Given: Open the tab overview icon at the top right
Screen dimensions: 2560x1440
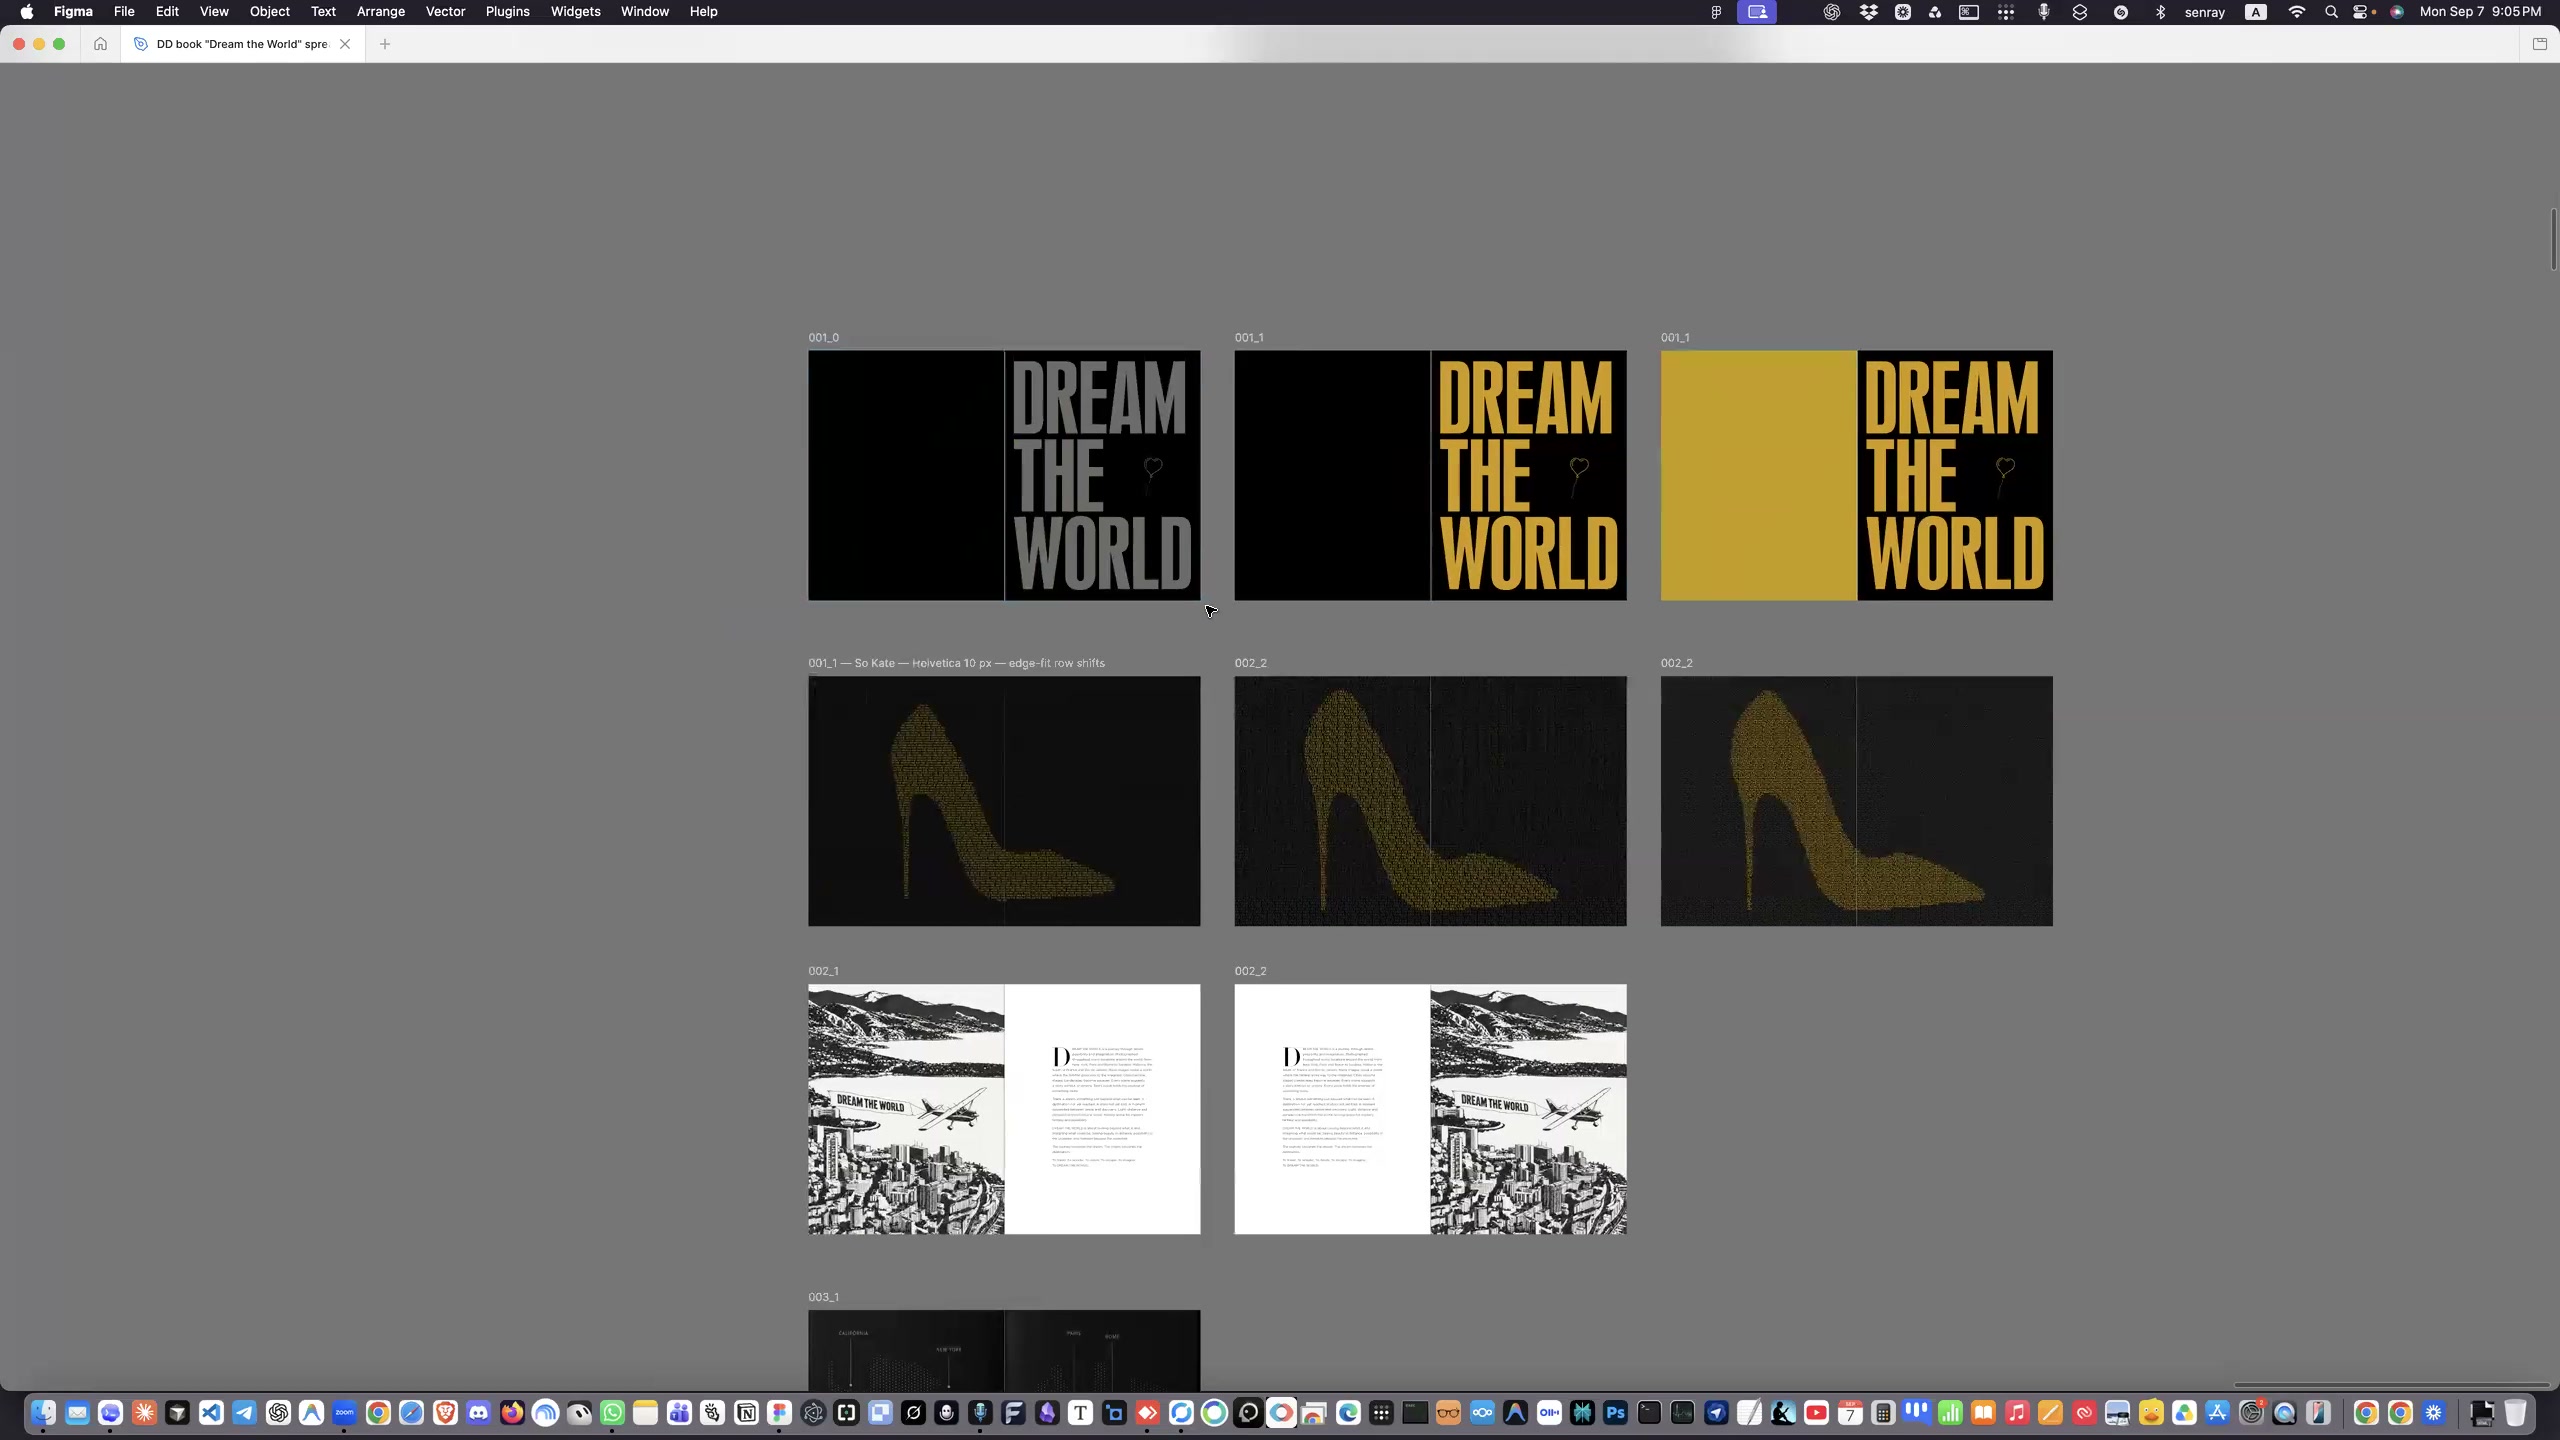Looking at the screenshot, I should click(2539, 44).
